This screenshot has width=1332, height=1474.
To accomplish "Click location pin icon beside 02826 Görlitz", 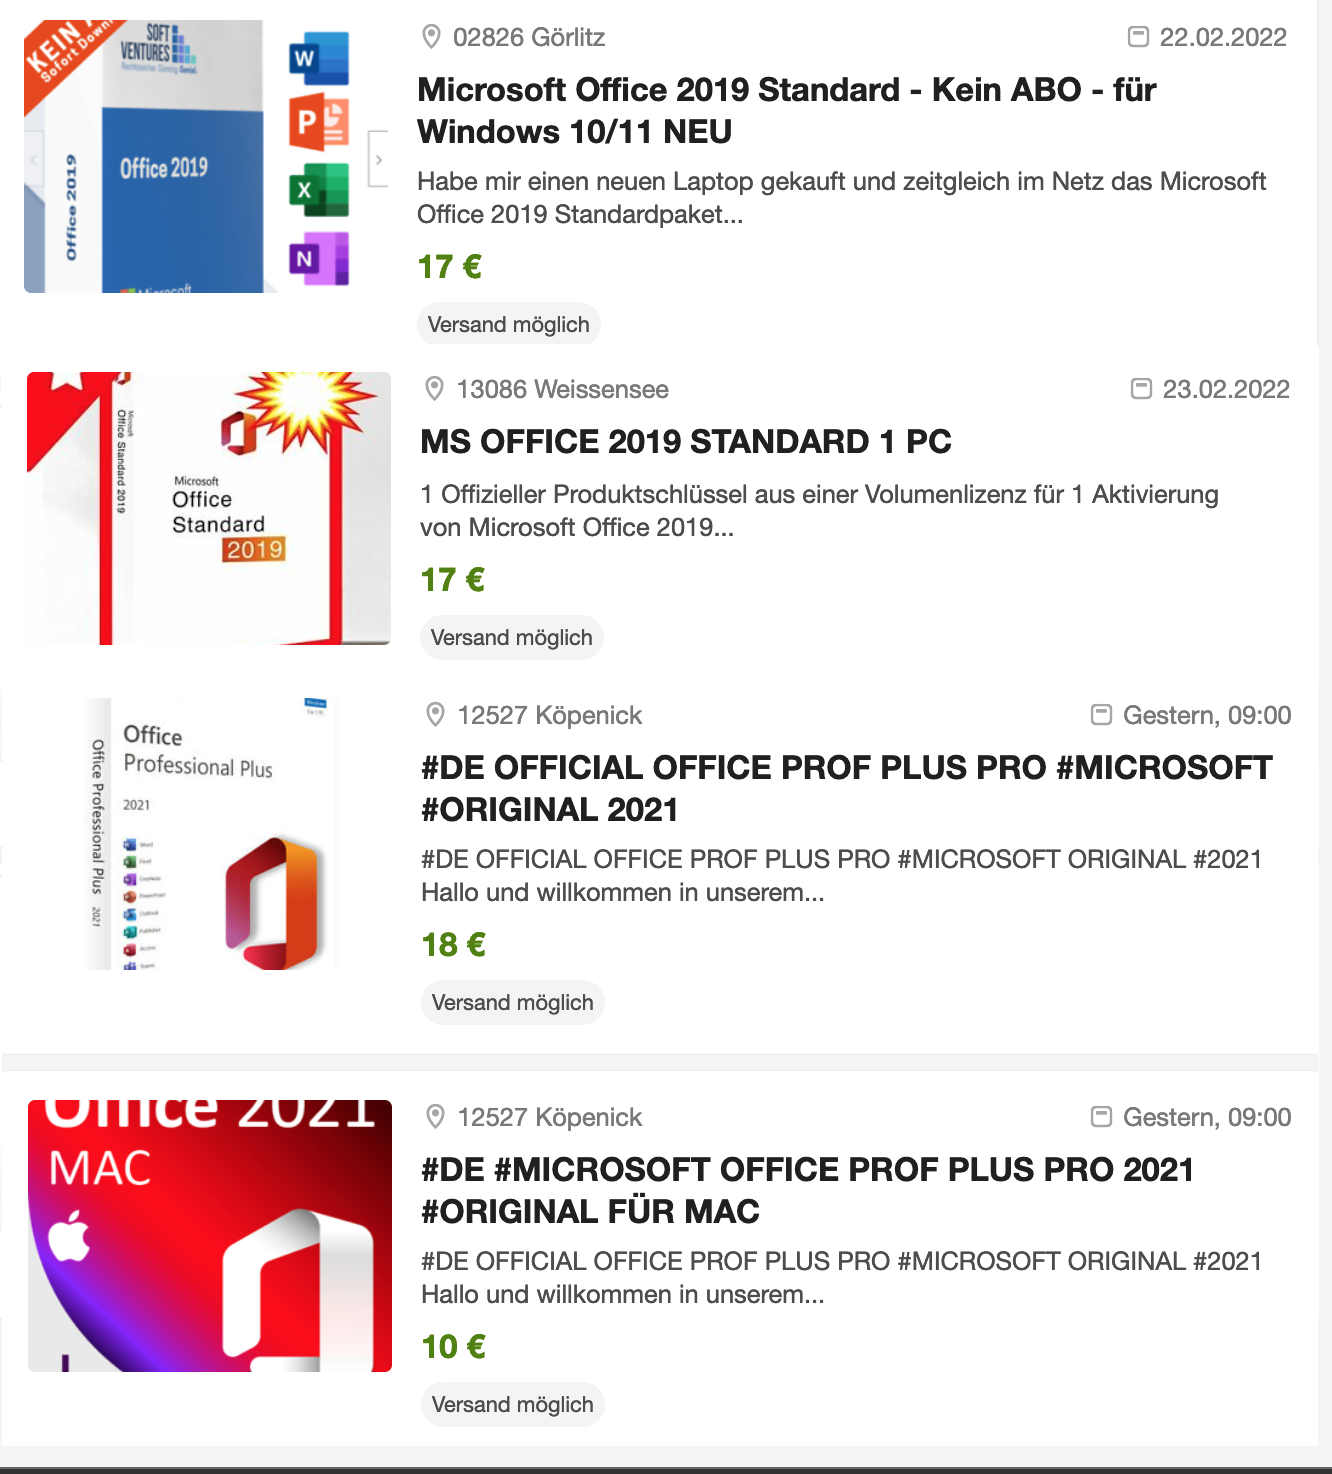I will (431, 37).
